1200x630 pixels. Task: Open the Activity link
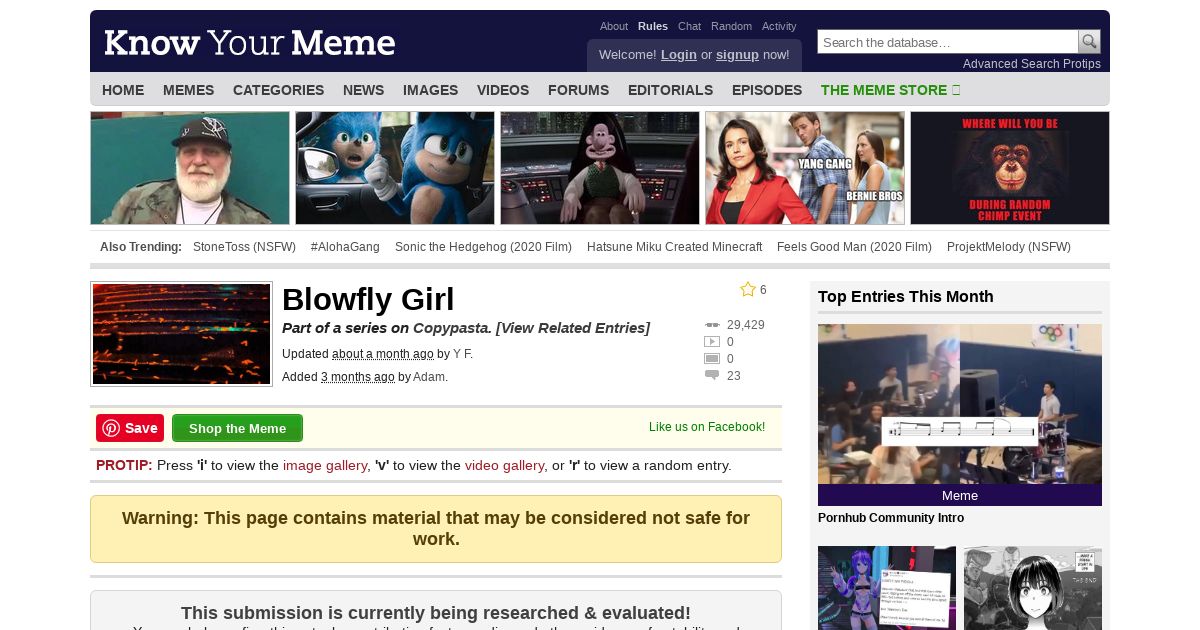(x=779, y=27)
